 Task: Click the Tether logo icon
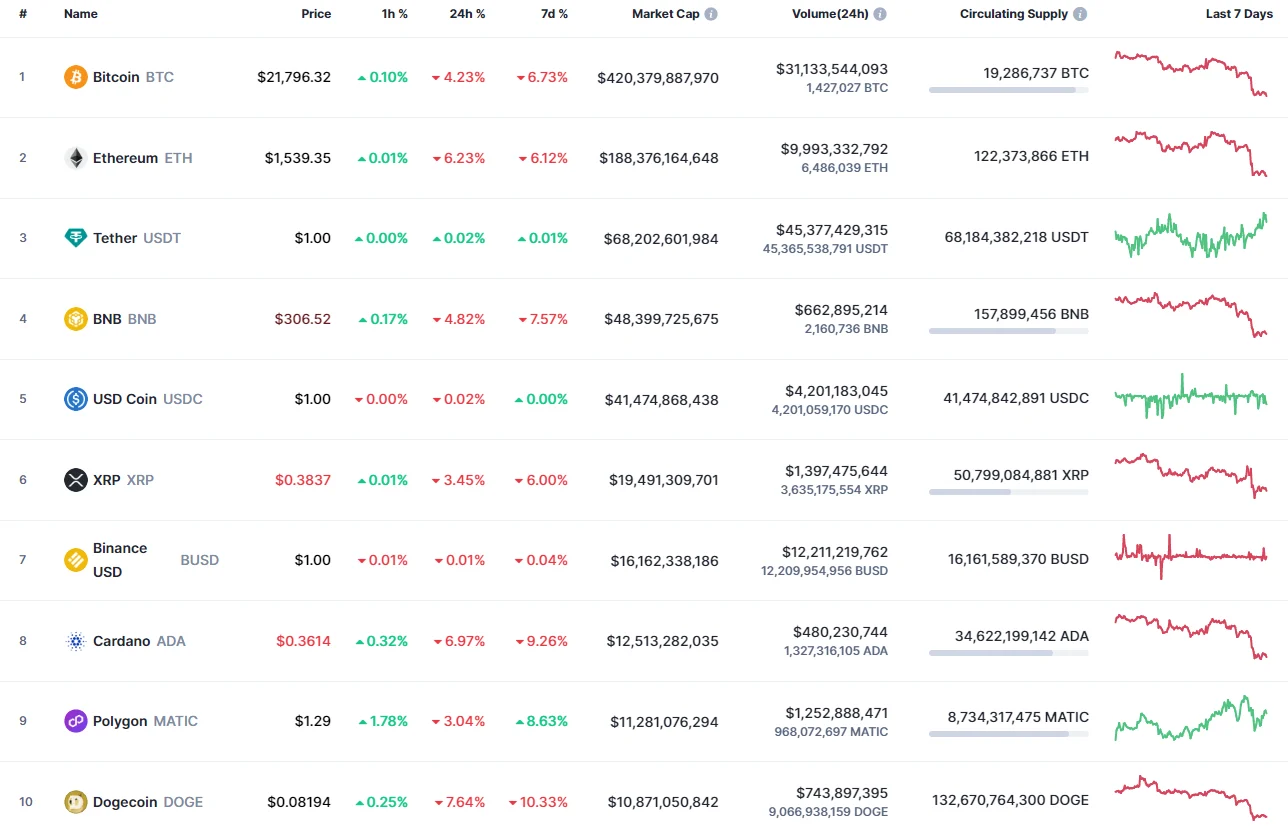(x=75, y=238)
